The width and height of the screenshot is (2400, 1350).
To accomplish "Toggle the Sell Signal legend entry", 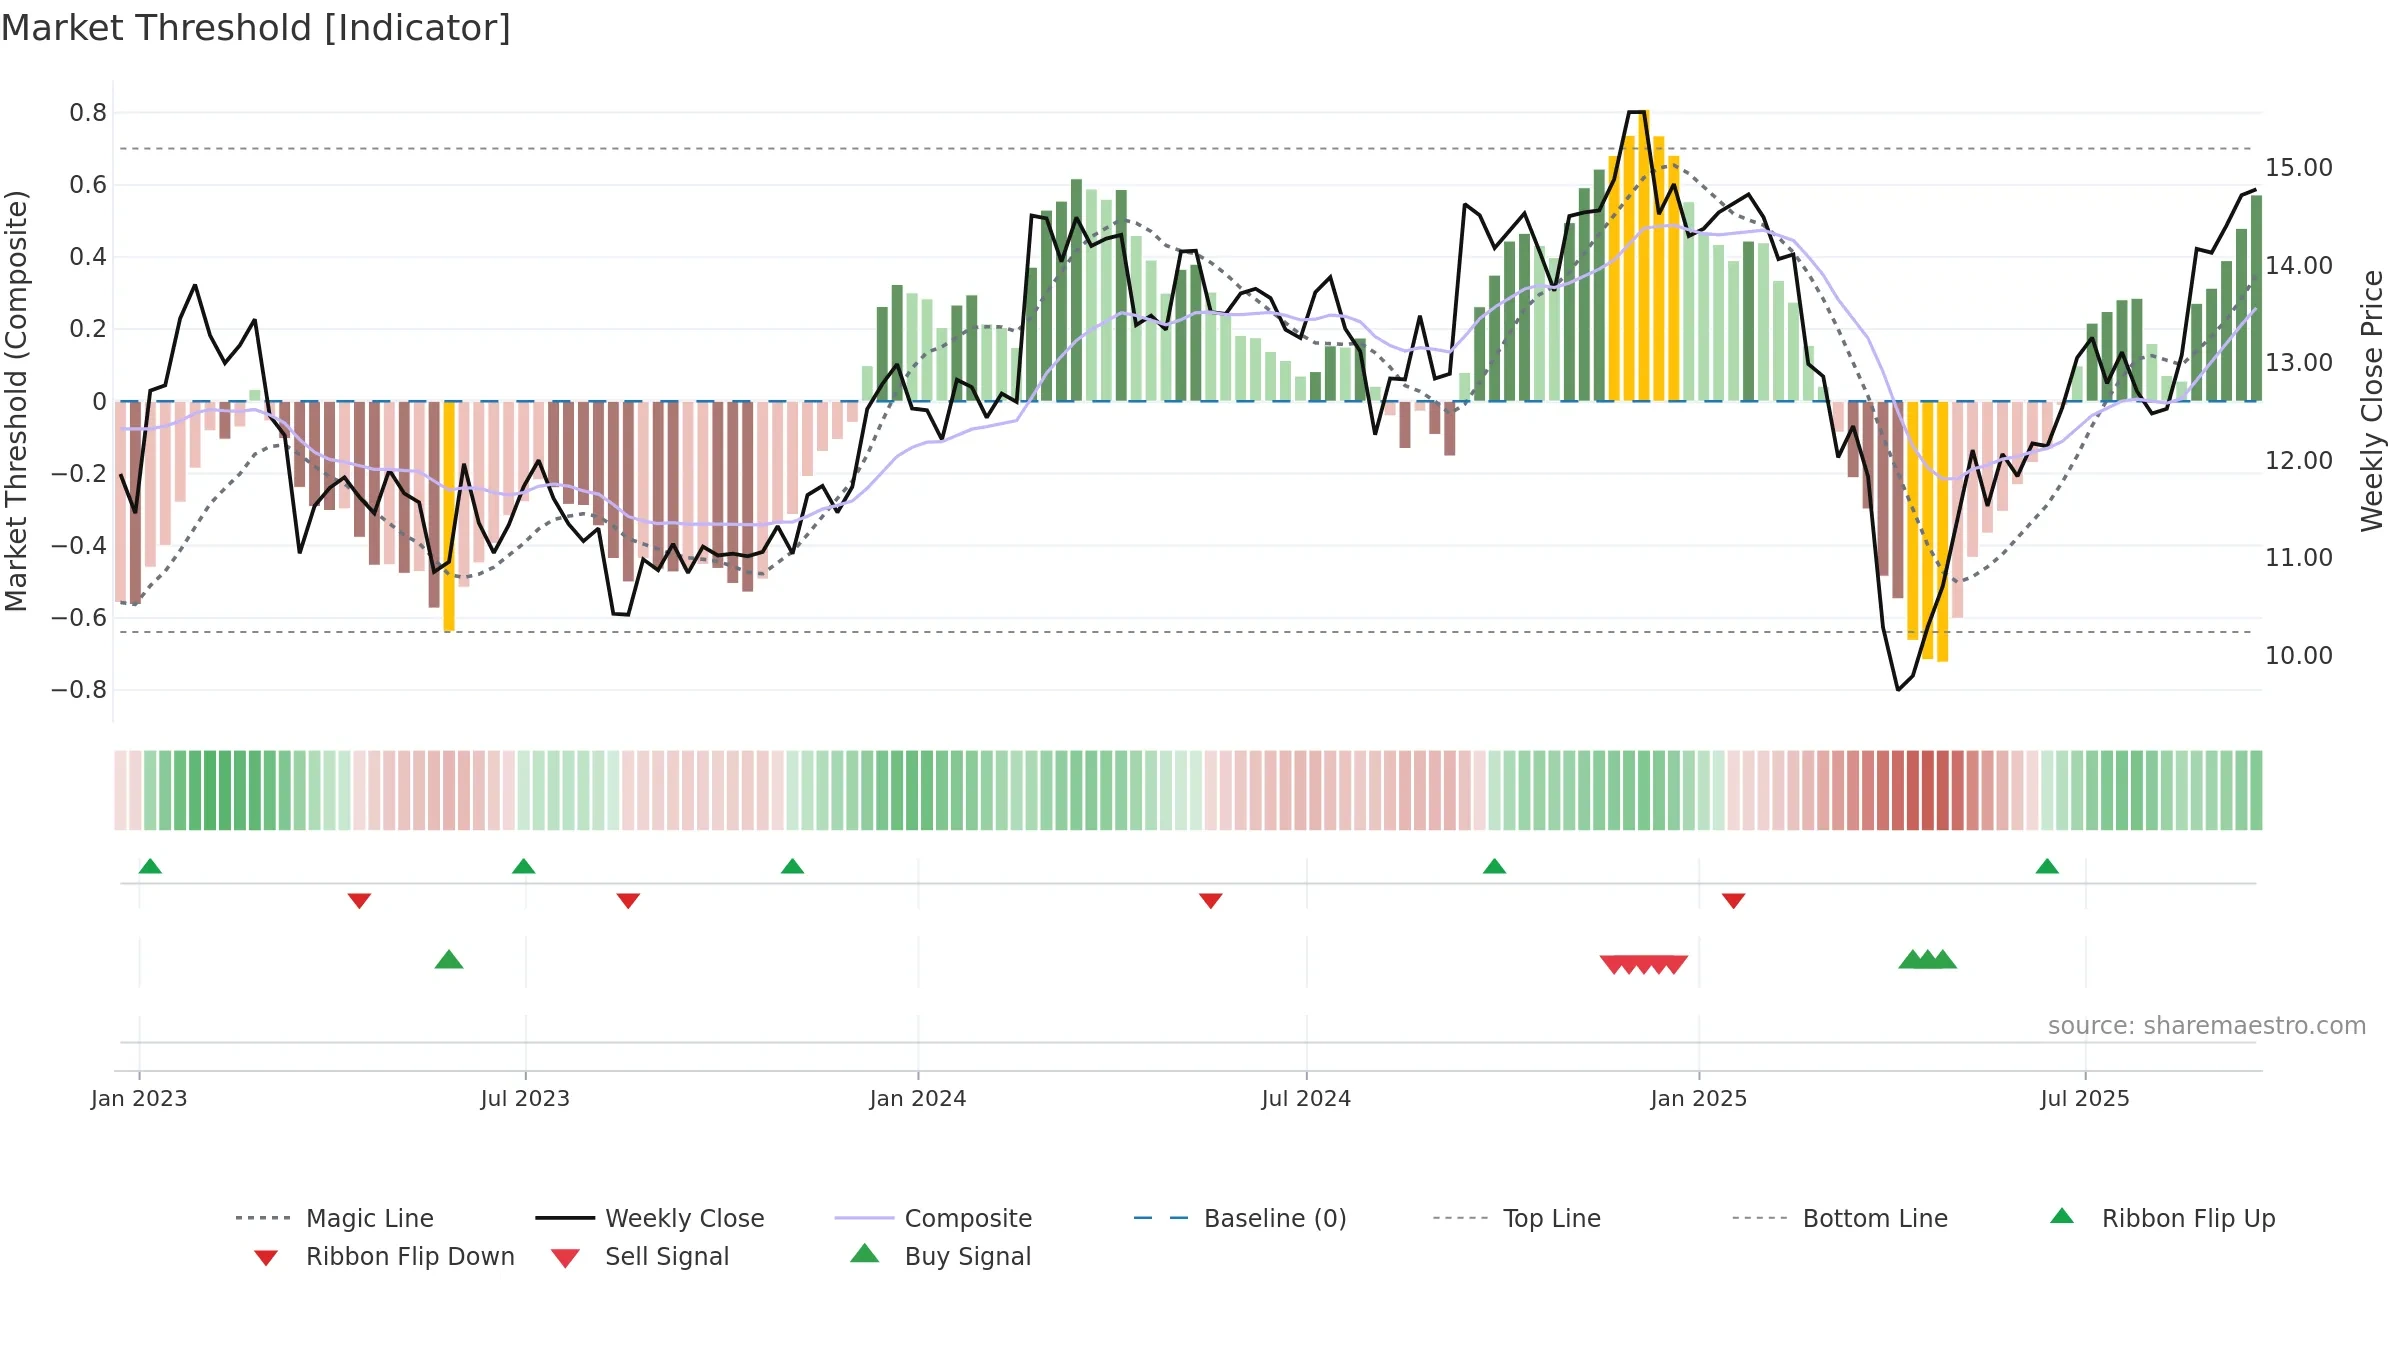I will 640,1256.
